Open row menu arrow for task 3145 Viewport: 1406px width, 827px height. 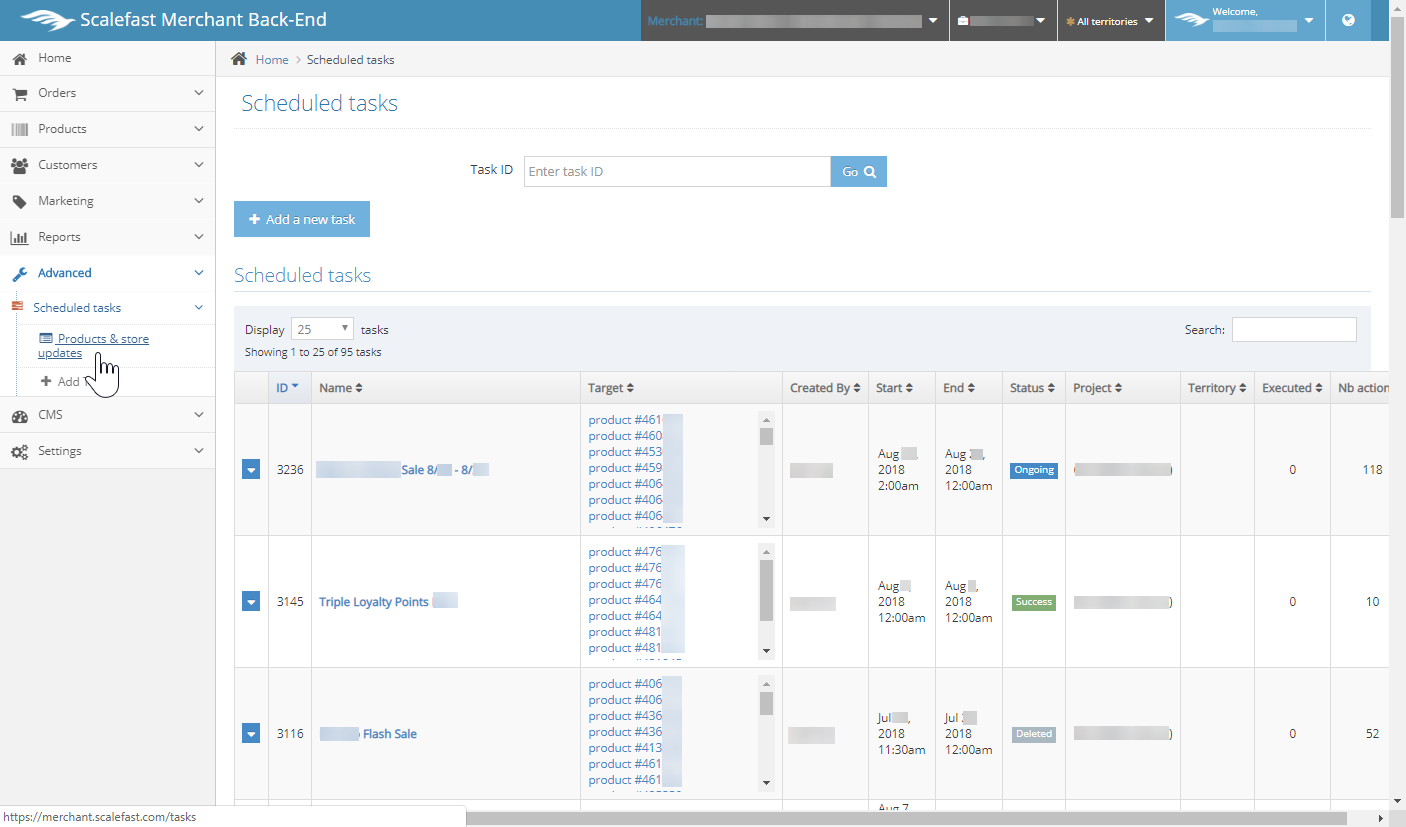click(251, 601)
